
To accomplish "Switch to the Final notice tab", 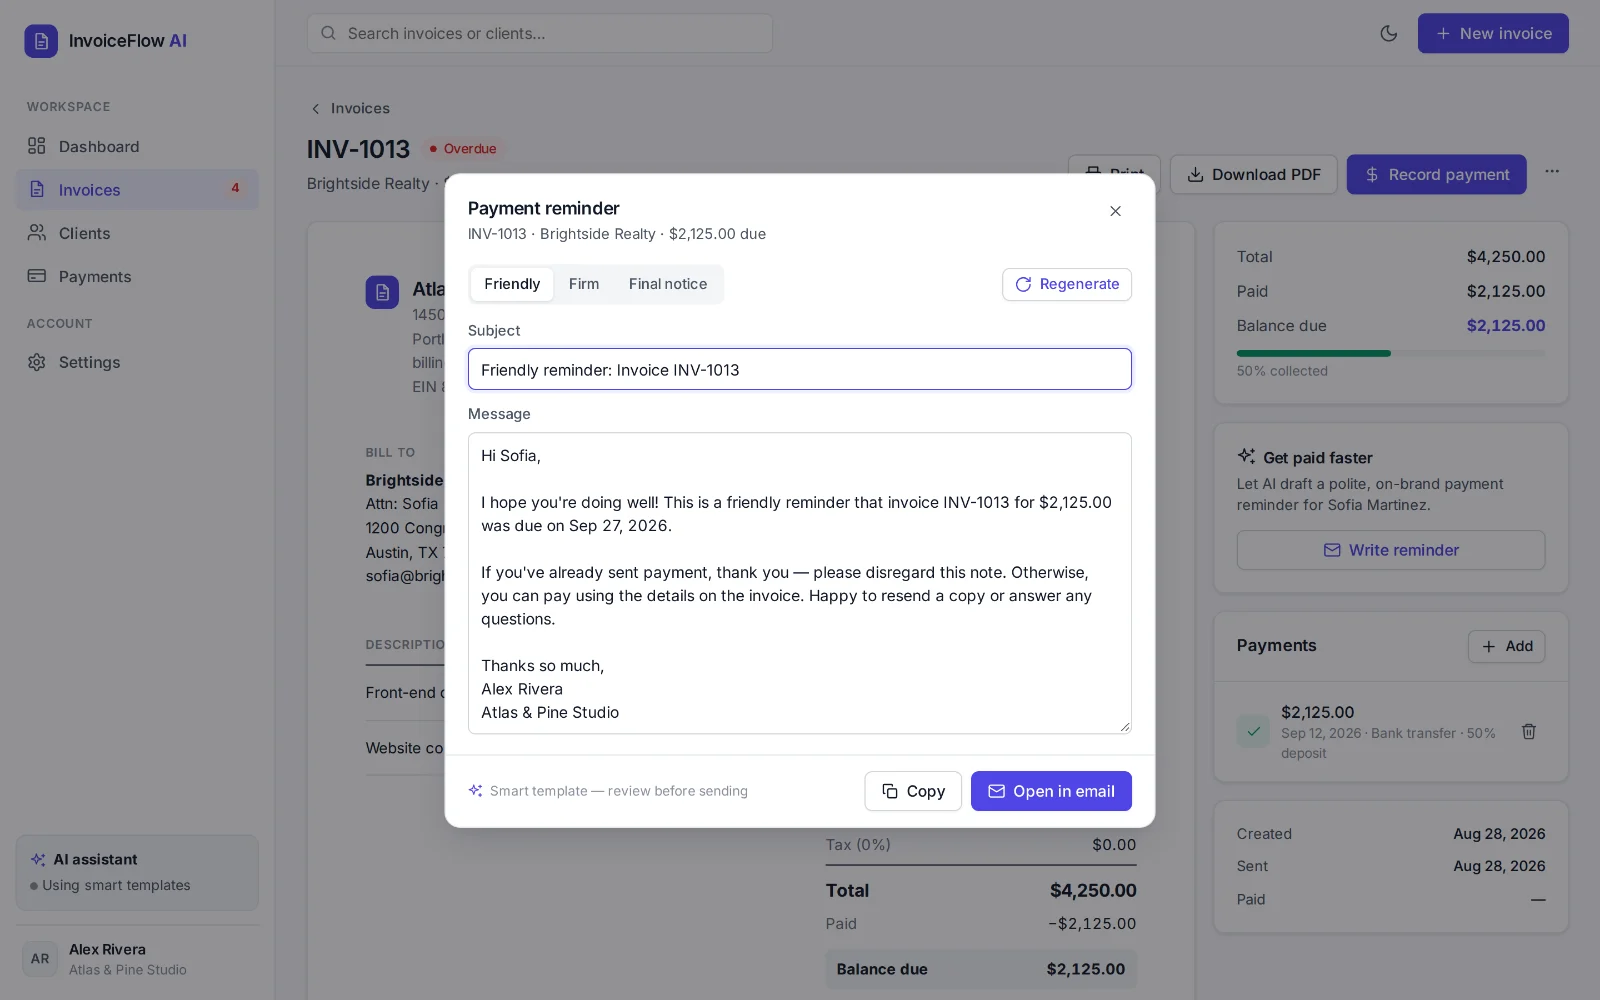I will point(668,284).
